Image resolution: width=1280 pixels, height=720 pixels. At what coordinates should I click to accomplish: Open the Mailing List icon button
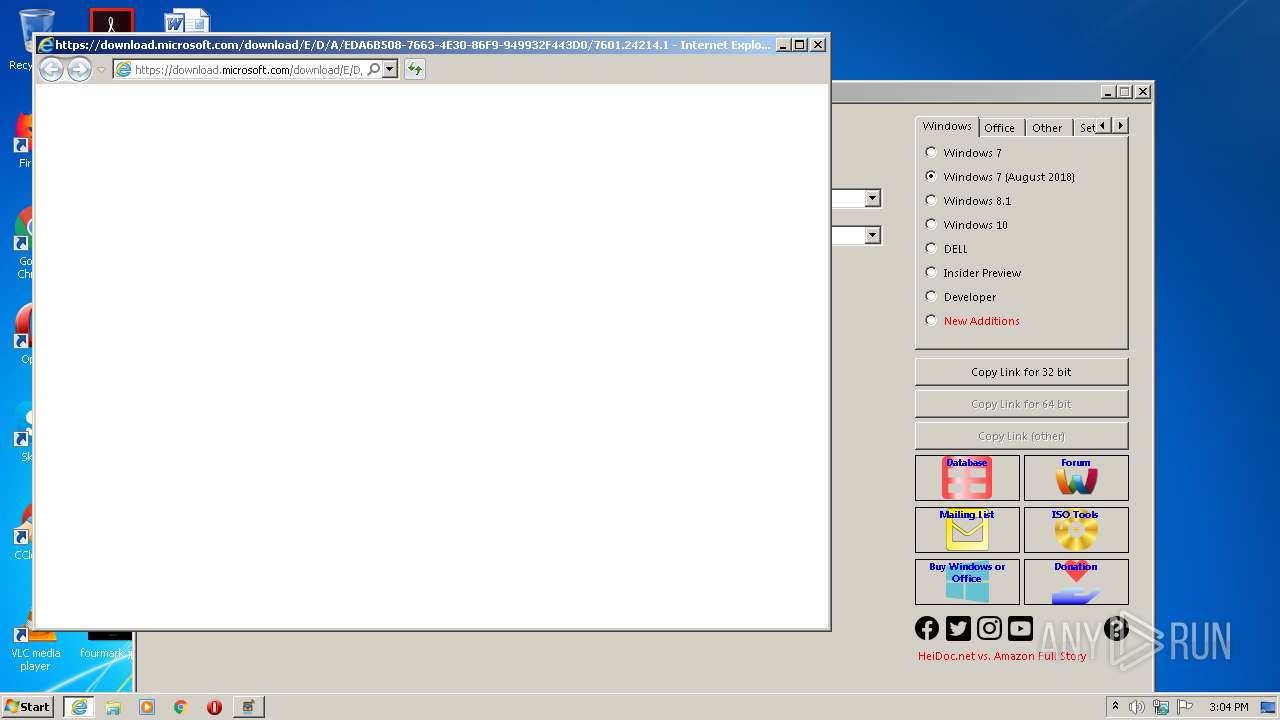tap(967, 530)
